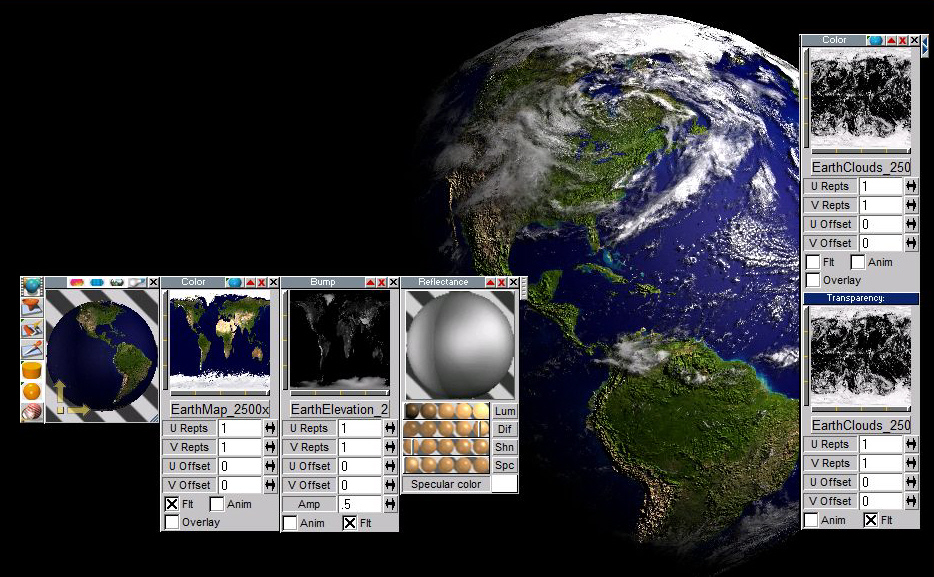The image size is (934, 577).
Task: Choose the orange cylinder preview shape
Action: 32,370
